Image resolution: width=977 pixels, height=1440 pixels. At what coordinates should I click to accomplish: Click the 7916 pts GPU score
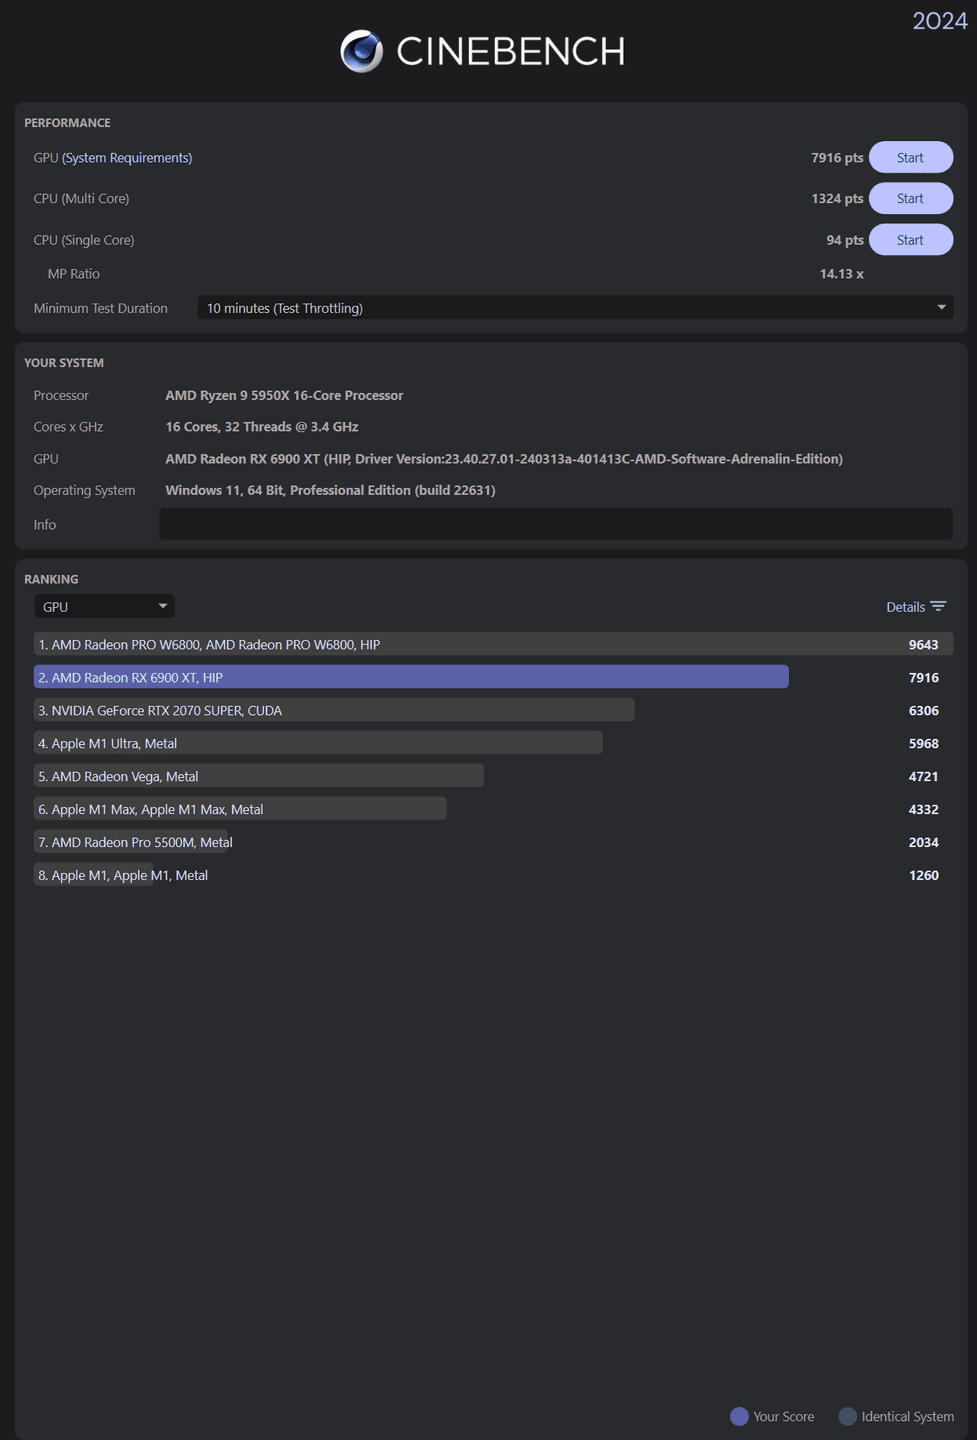click(x=837, y=158)
